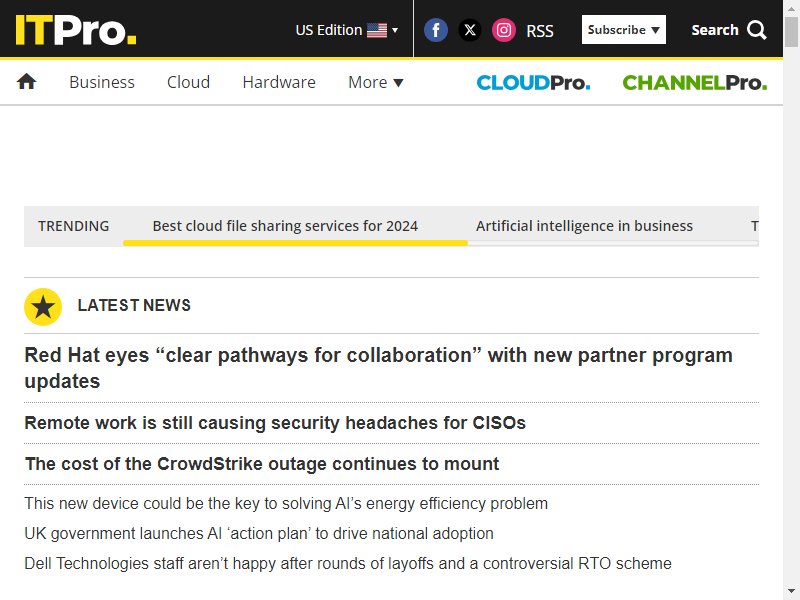Open UK government AI action plan article
Image resolution: width=800 pixels, height=600 pixels.
tap(259, 533)
